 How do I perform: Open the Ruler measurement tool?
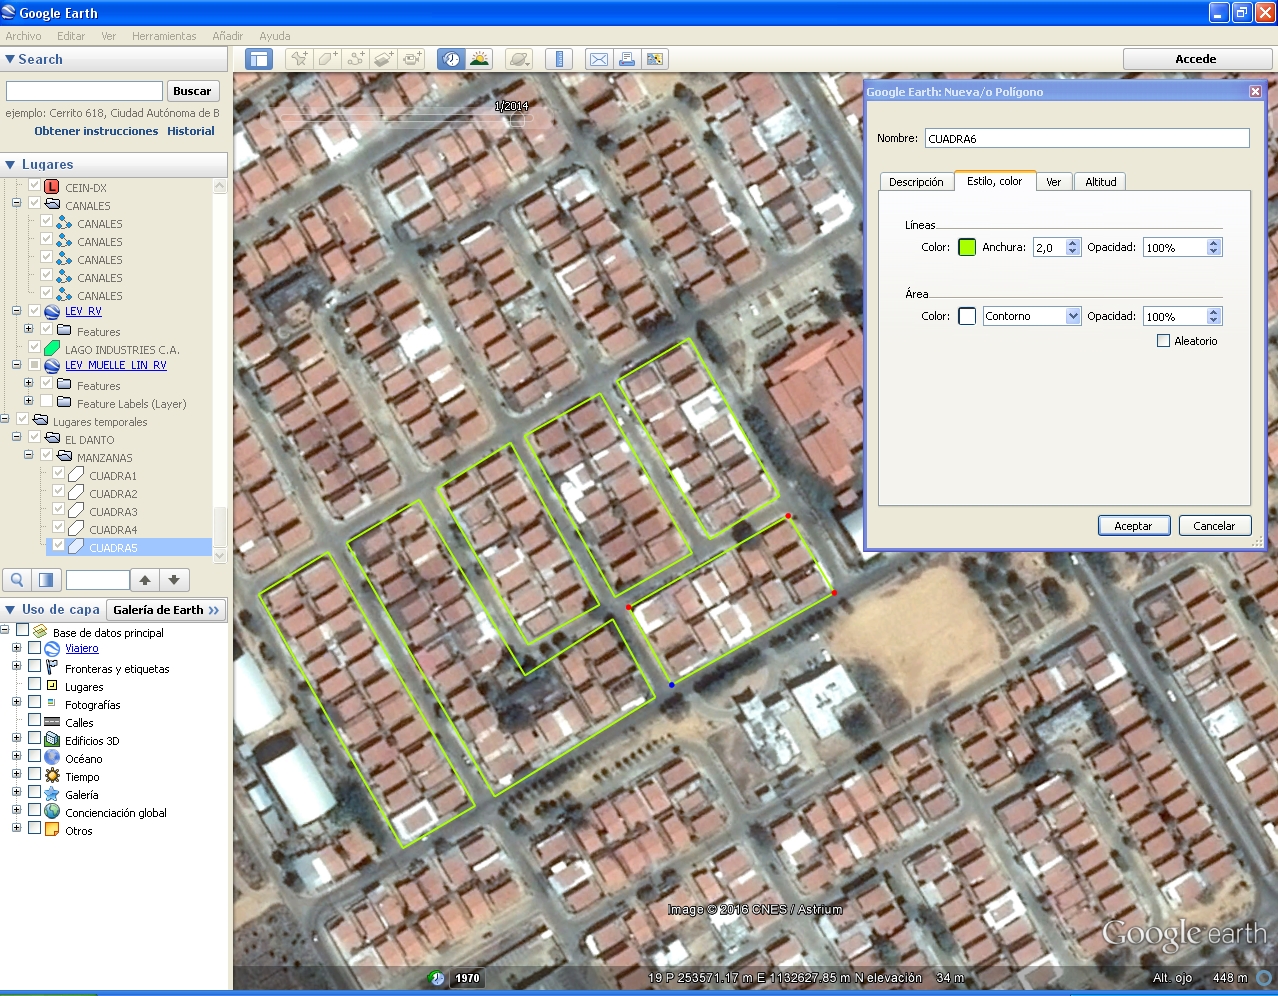click(558, 59)
